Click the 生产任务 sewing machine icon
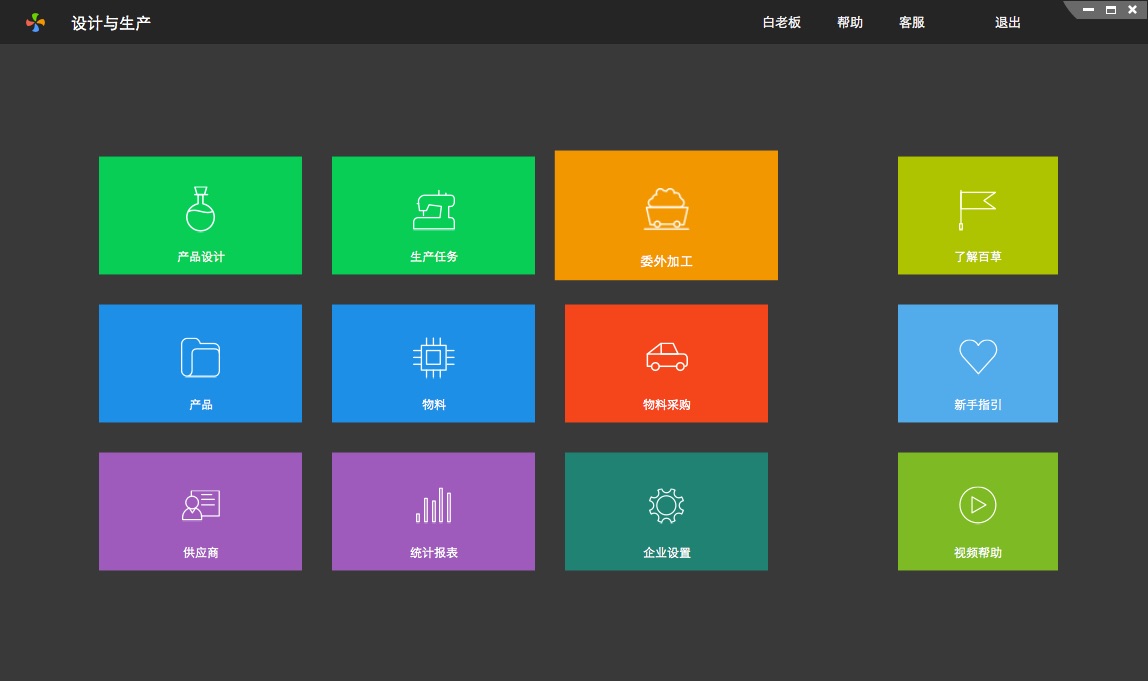This screenshot has width=1148, height=681. (433, 210)
